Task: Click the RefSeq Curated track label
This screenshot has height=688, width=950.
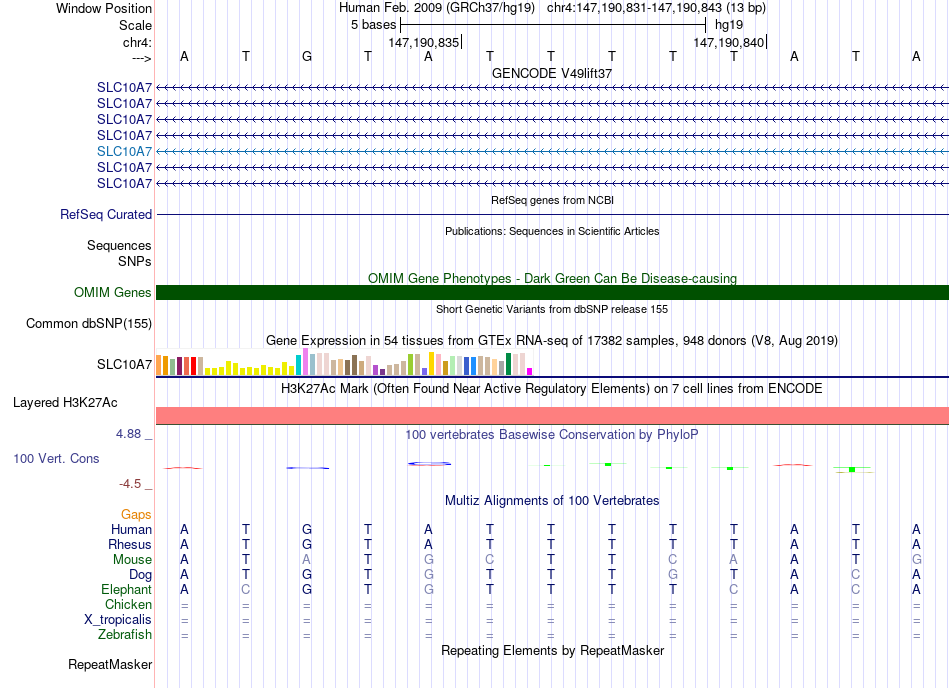Action: (x=106, y=214)
